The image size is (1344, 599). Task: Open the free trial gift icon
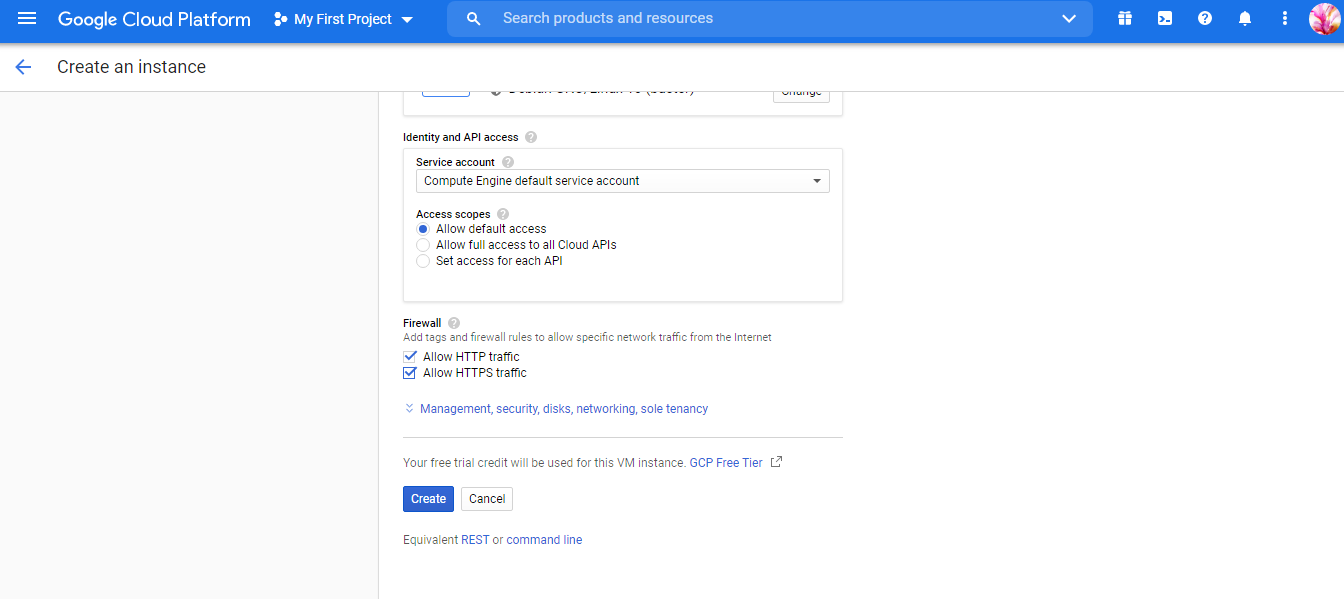point(1125,19)
